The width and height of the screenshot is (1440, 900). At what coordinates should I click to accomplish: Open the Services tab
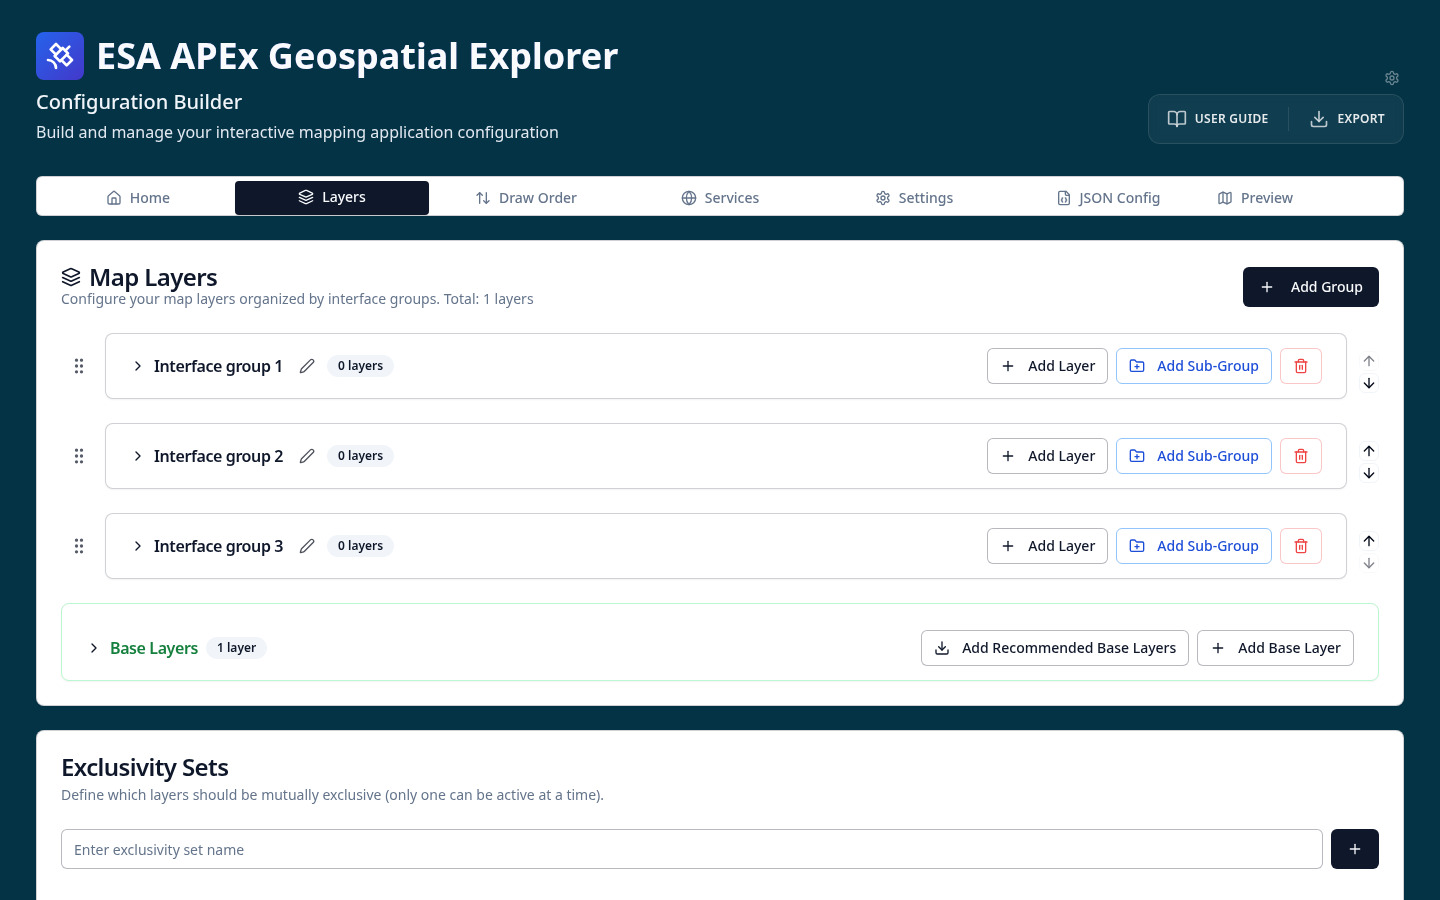(x=720, y=198)
